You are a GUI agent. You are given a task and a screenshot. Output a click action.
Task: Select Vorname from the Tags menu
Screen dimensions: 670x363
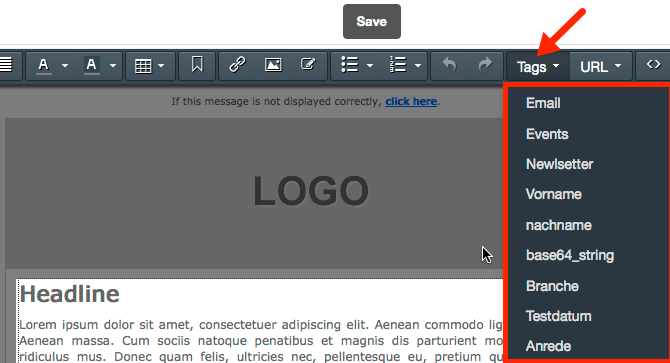coord(553,194)
